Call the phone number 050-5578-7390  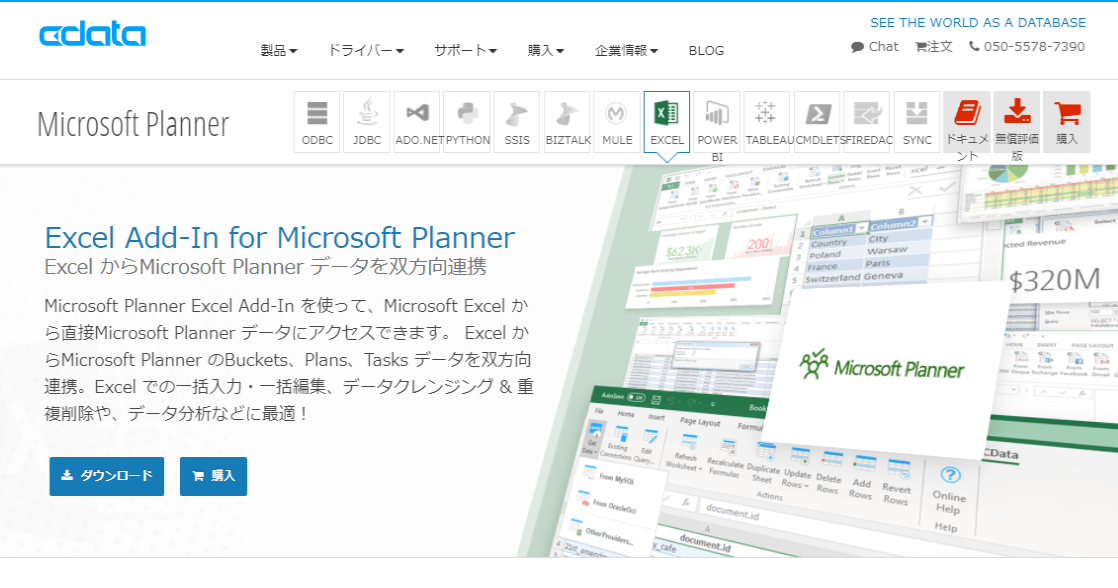(x=1027, y=46)
